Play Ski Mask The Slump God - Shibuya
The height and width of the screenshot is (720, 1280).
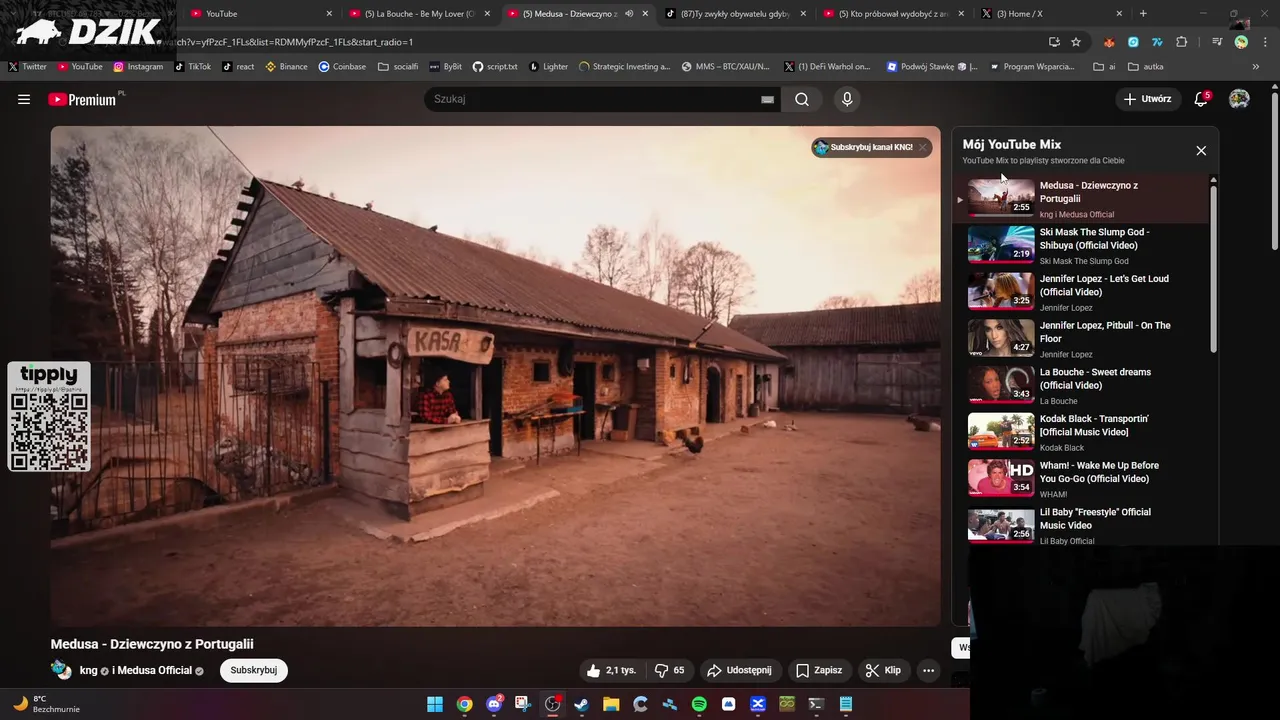(1086, 245)
